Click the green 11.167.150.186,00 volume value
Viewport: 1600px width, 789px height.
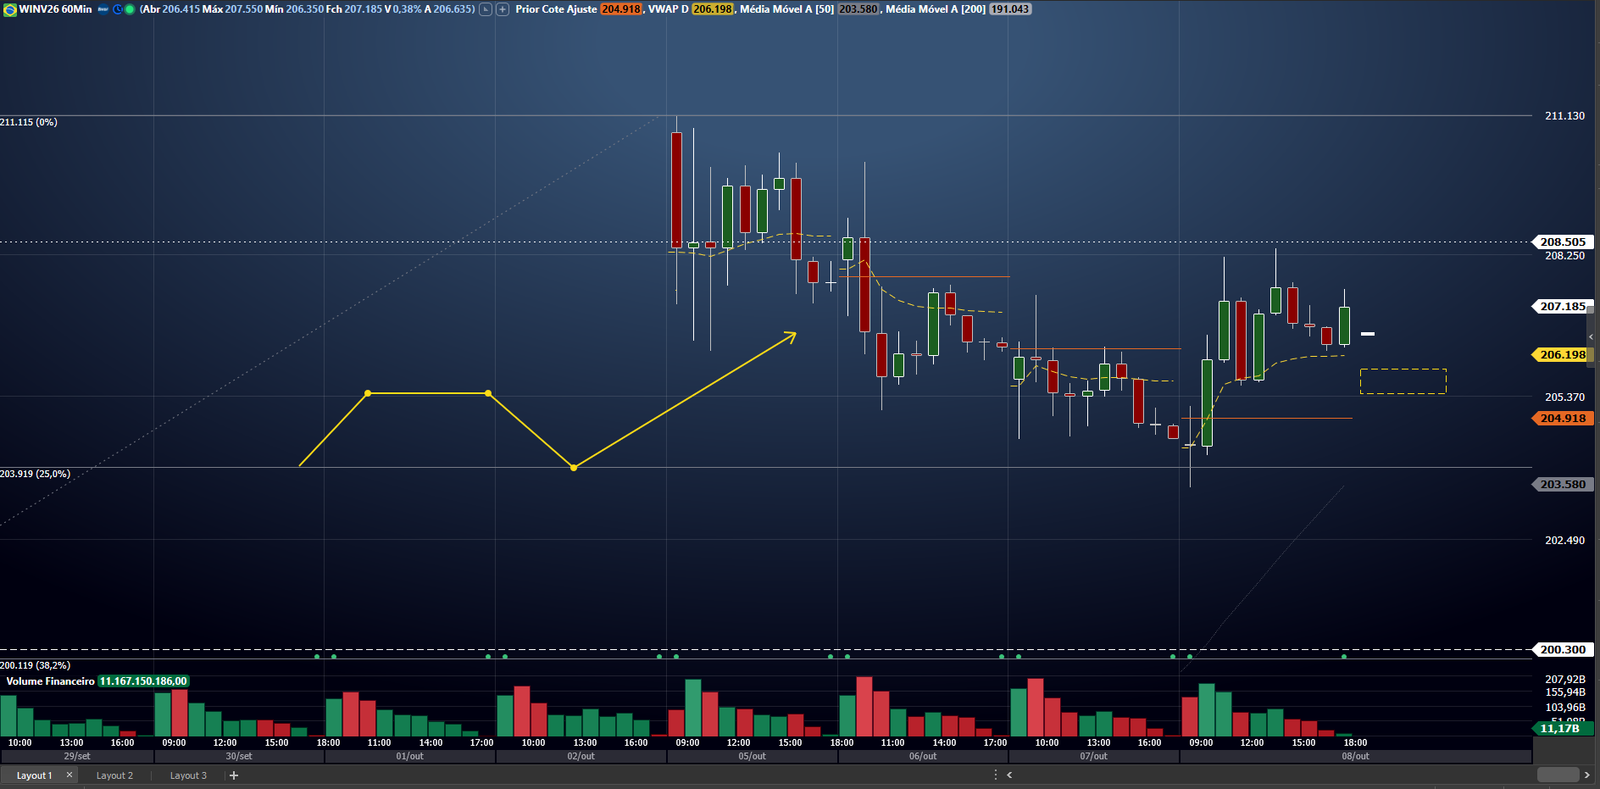click(143, 681)
